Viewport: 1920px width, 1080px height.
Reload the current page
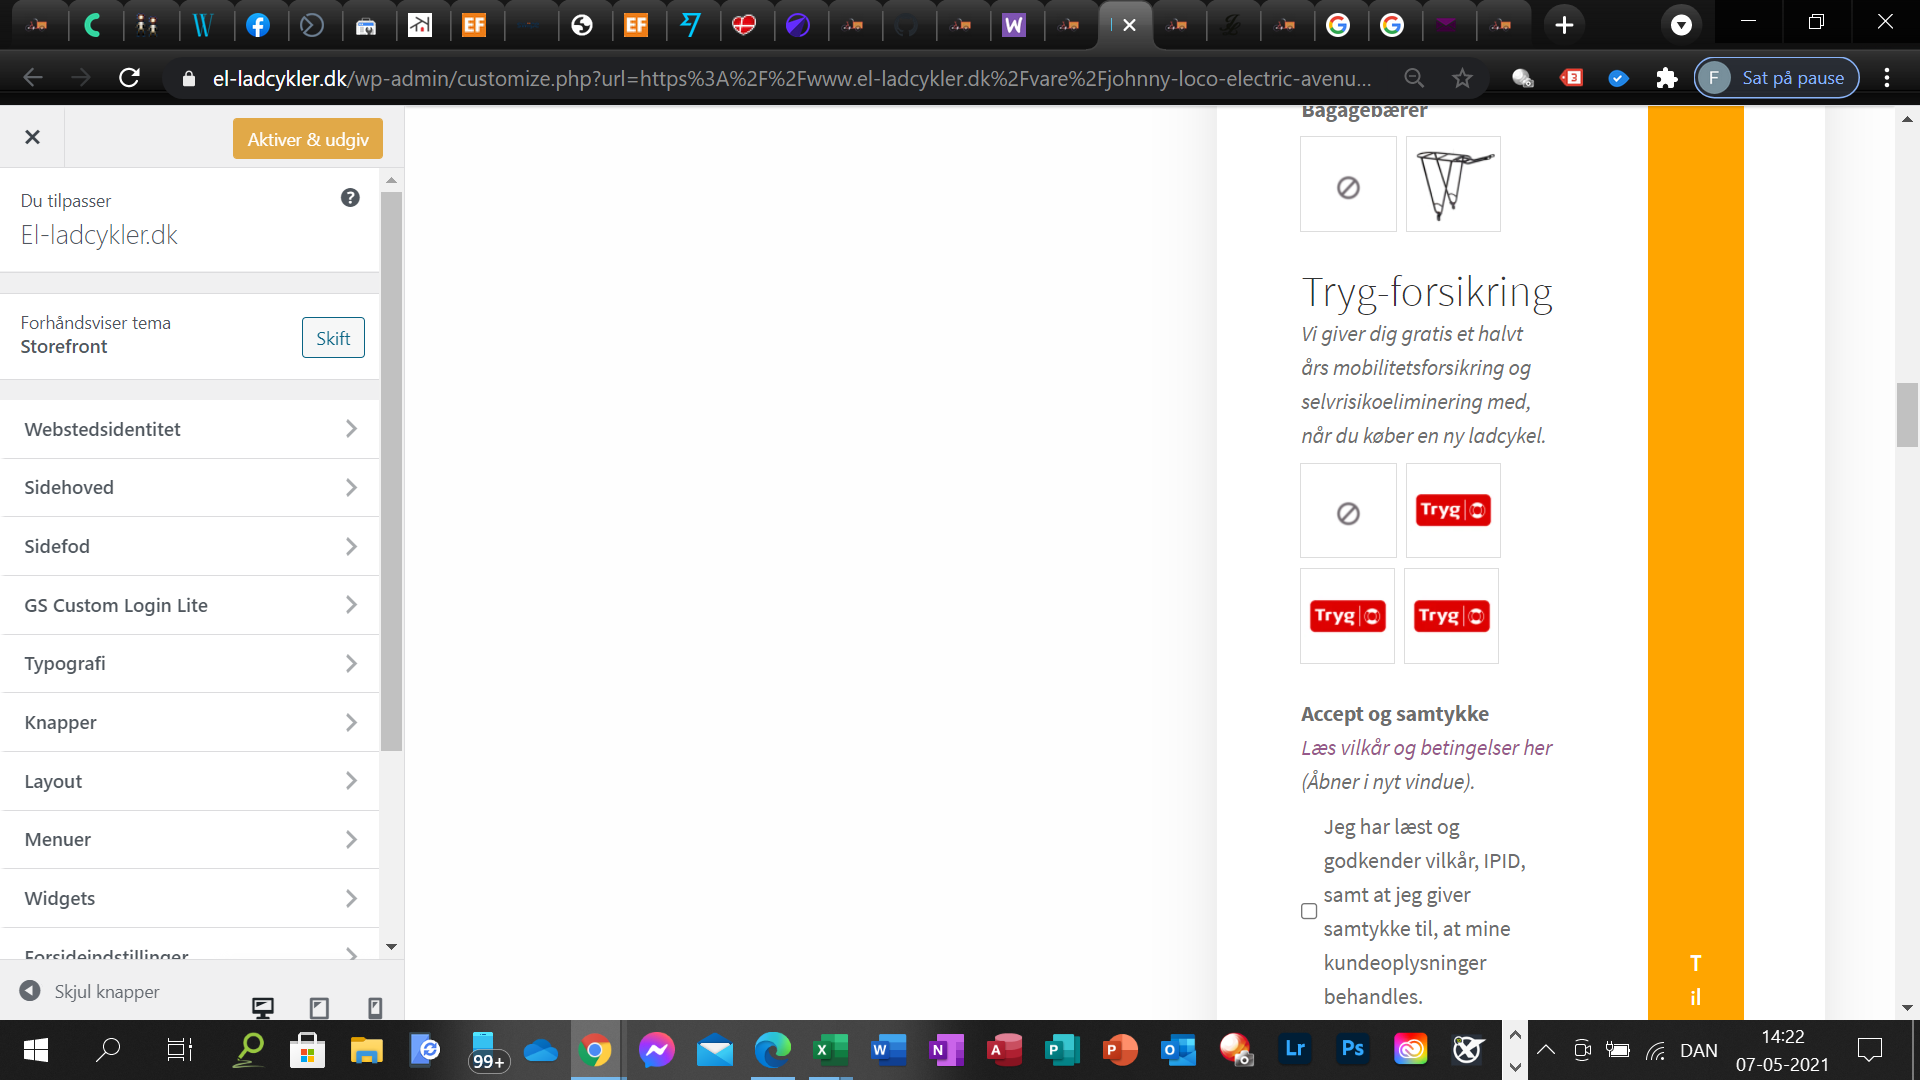129,78
